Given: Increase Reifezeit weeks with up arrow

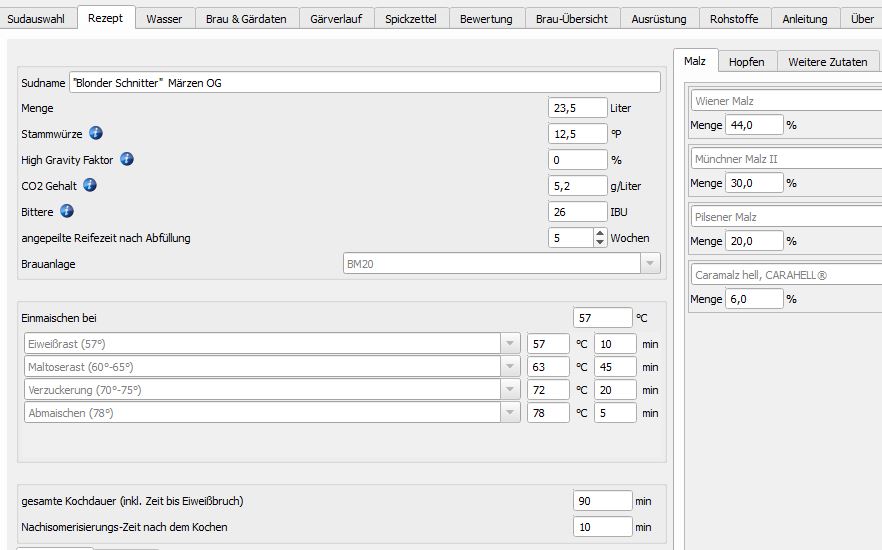Looking at the screenshot, I should tap(600, 233).
